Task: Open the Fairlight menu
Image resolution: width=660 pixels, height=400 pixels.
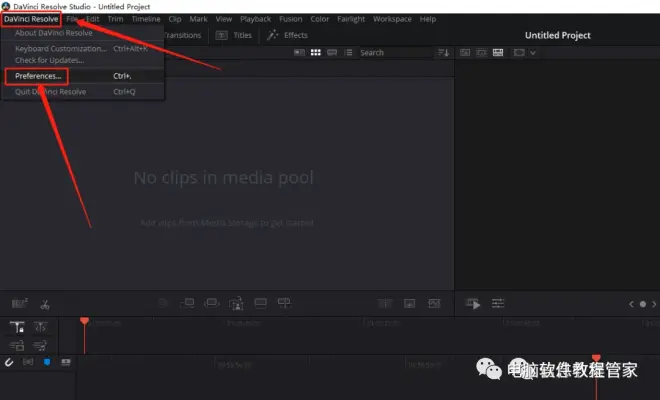Action: [351, 19]
